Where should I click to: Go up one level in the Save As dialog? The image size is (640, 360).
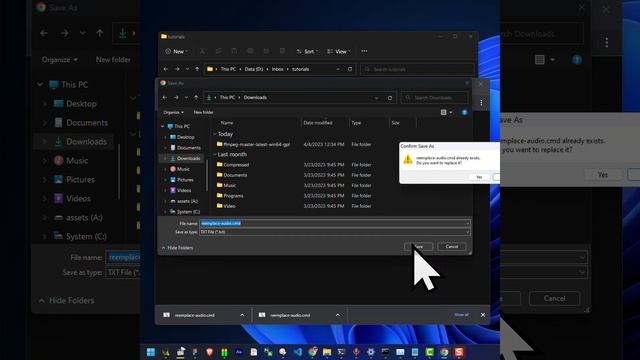click(196, 98)
